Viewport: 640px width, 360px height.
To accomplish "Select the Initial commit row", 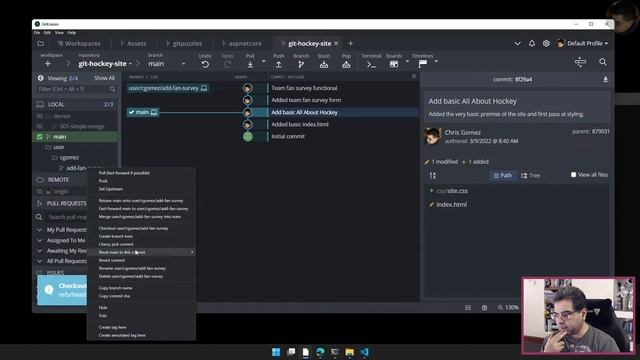I will (x=288, y=137).
